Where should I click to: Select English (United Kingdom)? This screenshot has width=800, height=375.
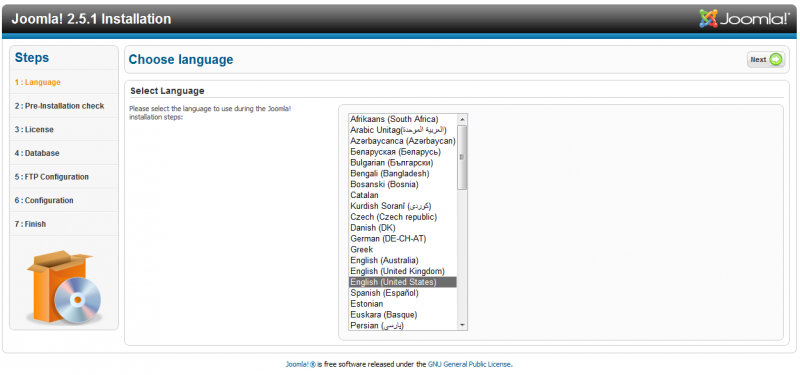(x=403, y=271)
